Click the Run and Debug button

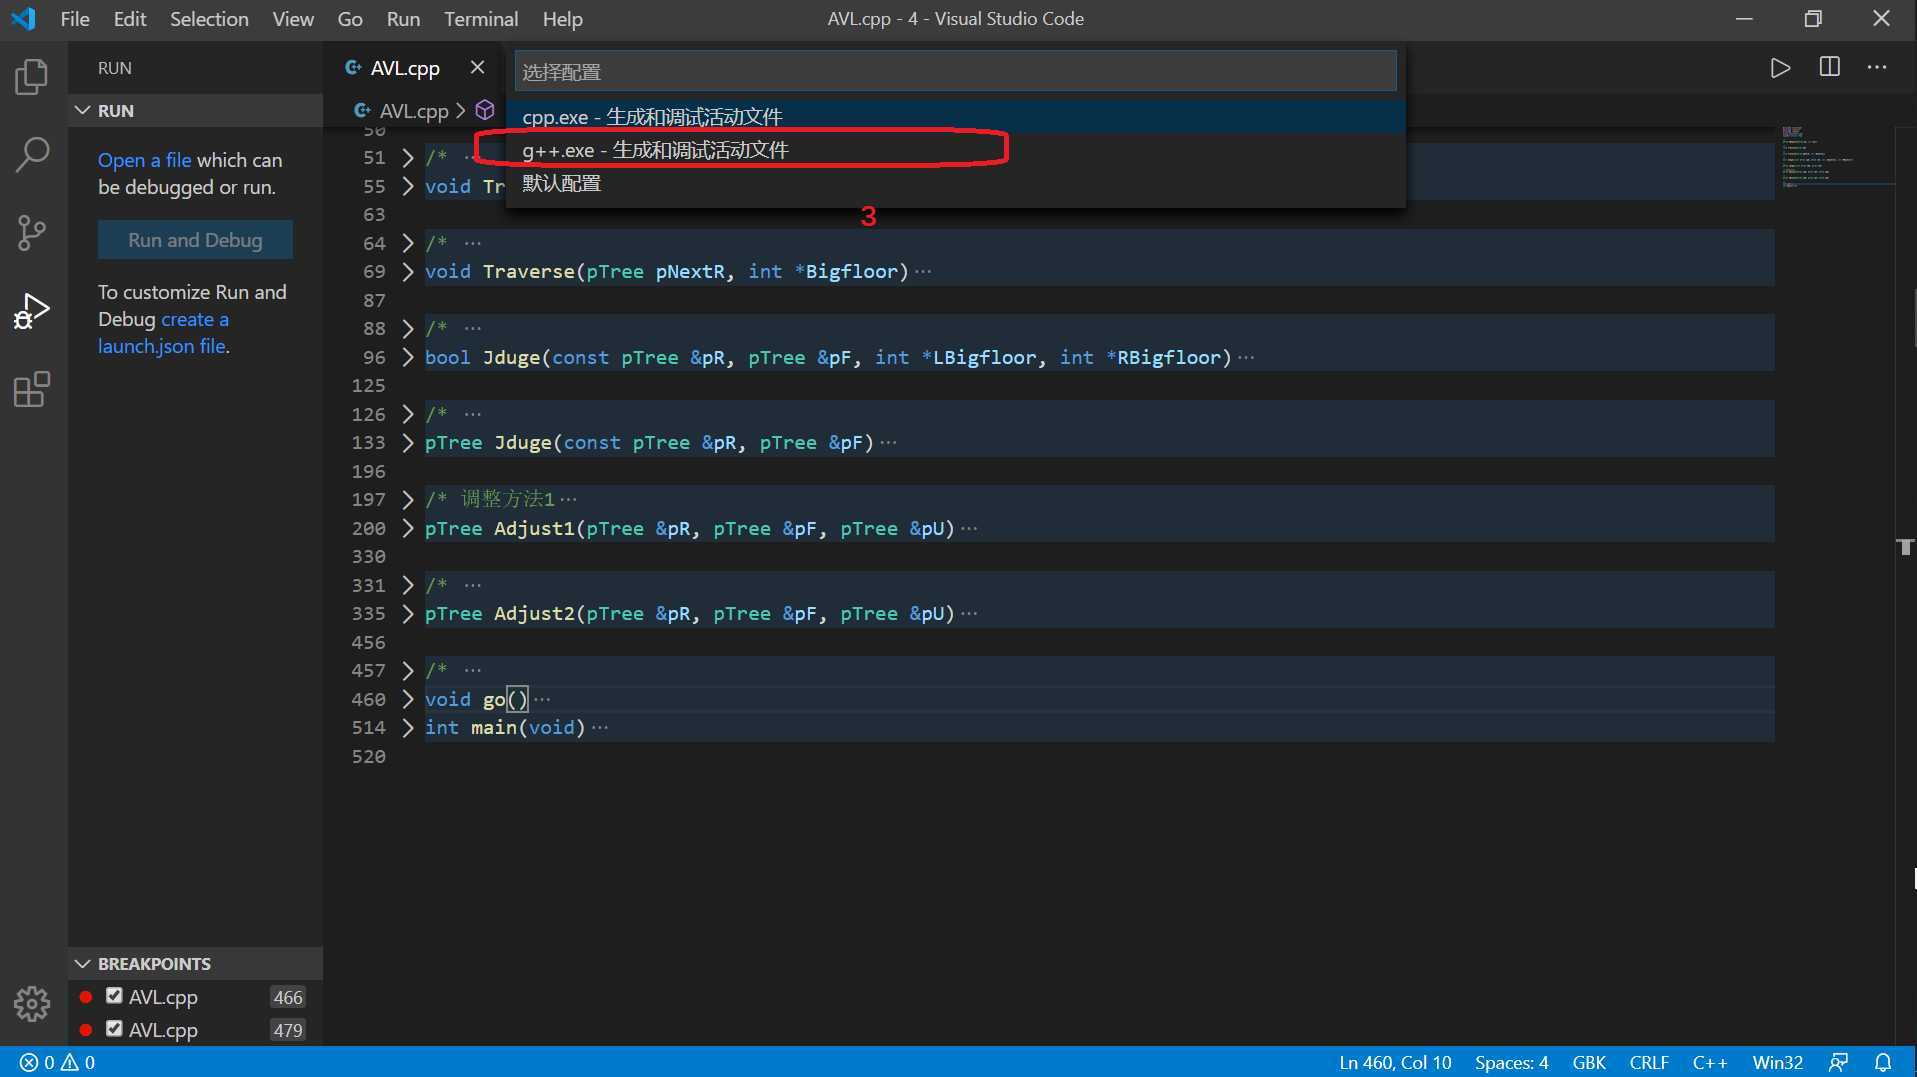(x=195, y=240)
